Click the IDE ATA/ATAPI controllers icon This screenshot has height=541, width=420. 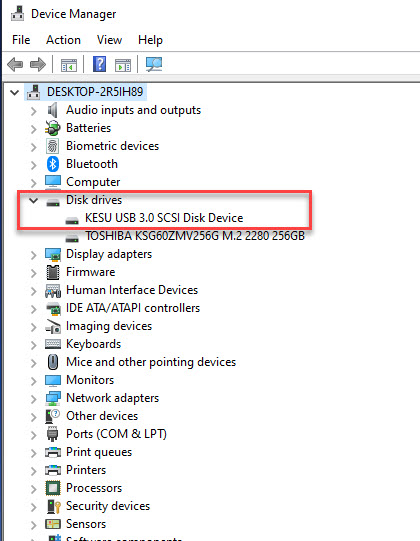pyautogui.click(x=53, y=308)
